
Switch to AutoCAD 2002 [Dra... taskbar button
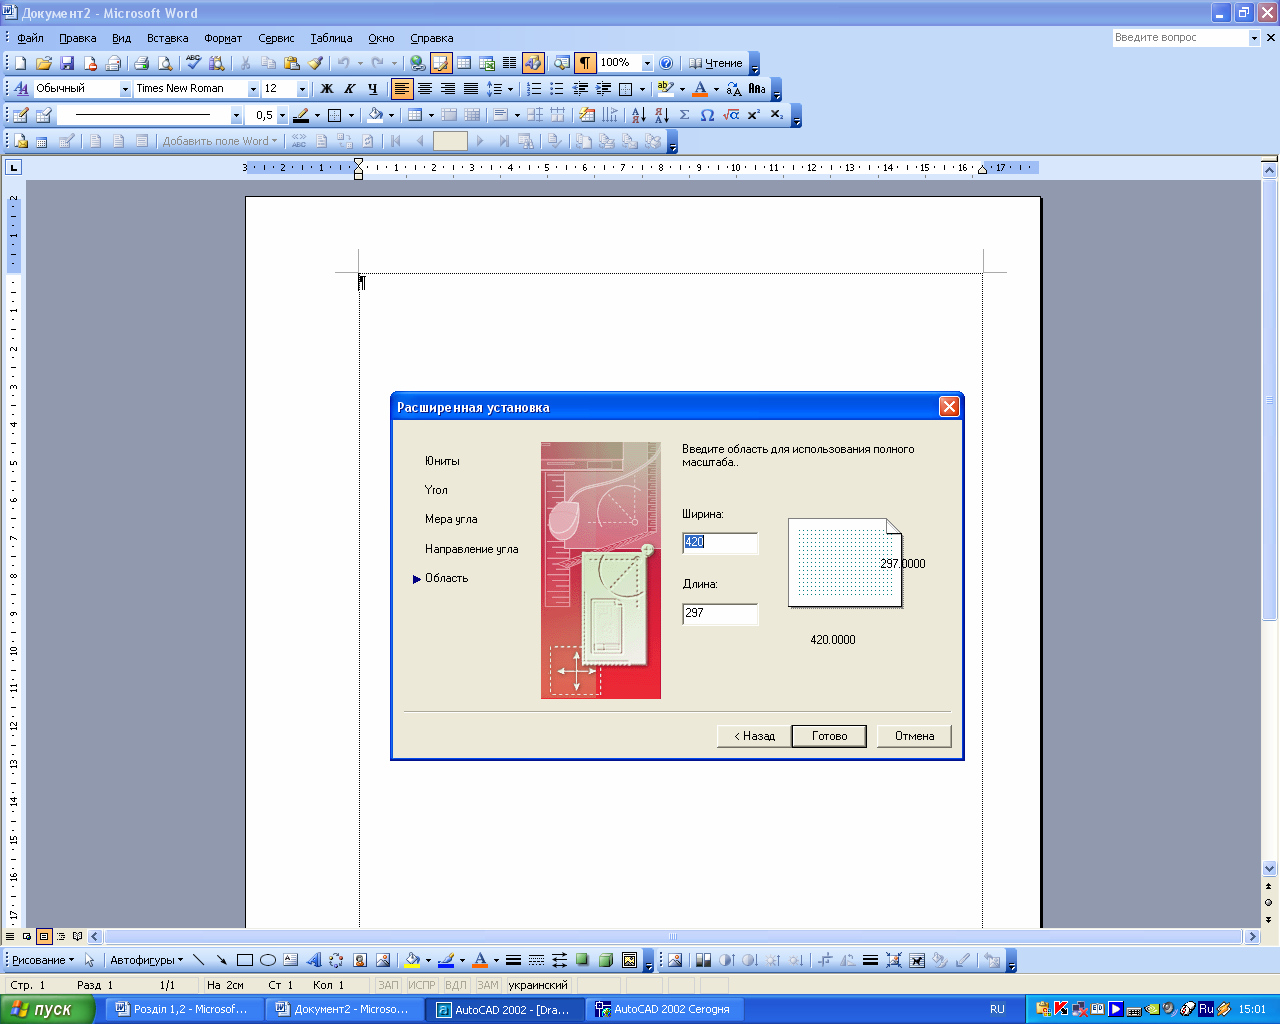504,1010
